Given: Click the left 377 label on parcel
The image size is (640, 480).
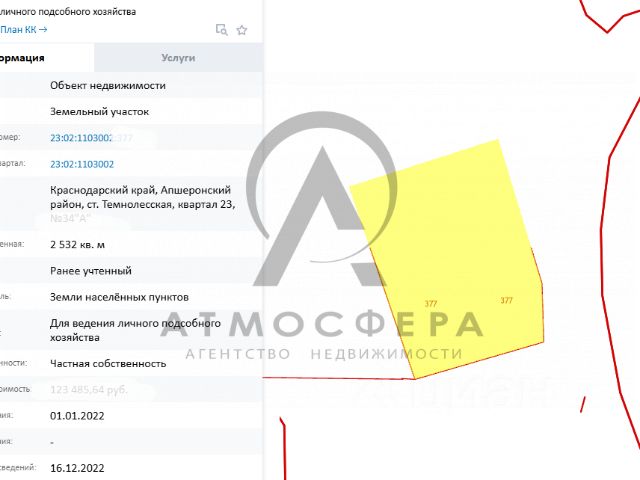Looking at the screenshot, I should (x=431, y=304).
